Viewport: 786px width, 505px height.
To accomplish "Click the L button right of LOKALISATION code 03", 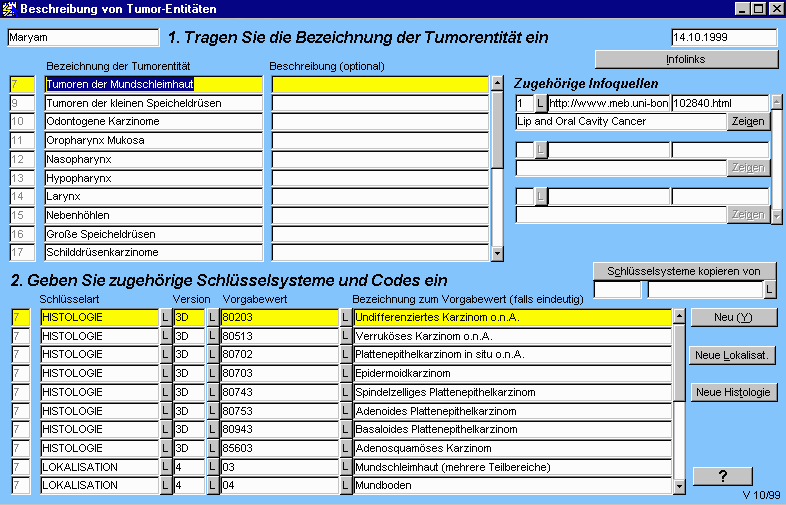I will point(346,468).
